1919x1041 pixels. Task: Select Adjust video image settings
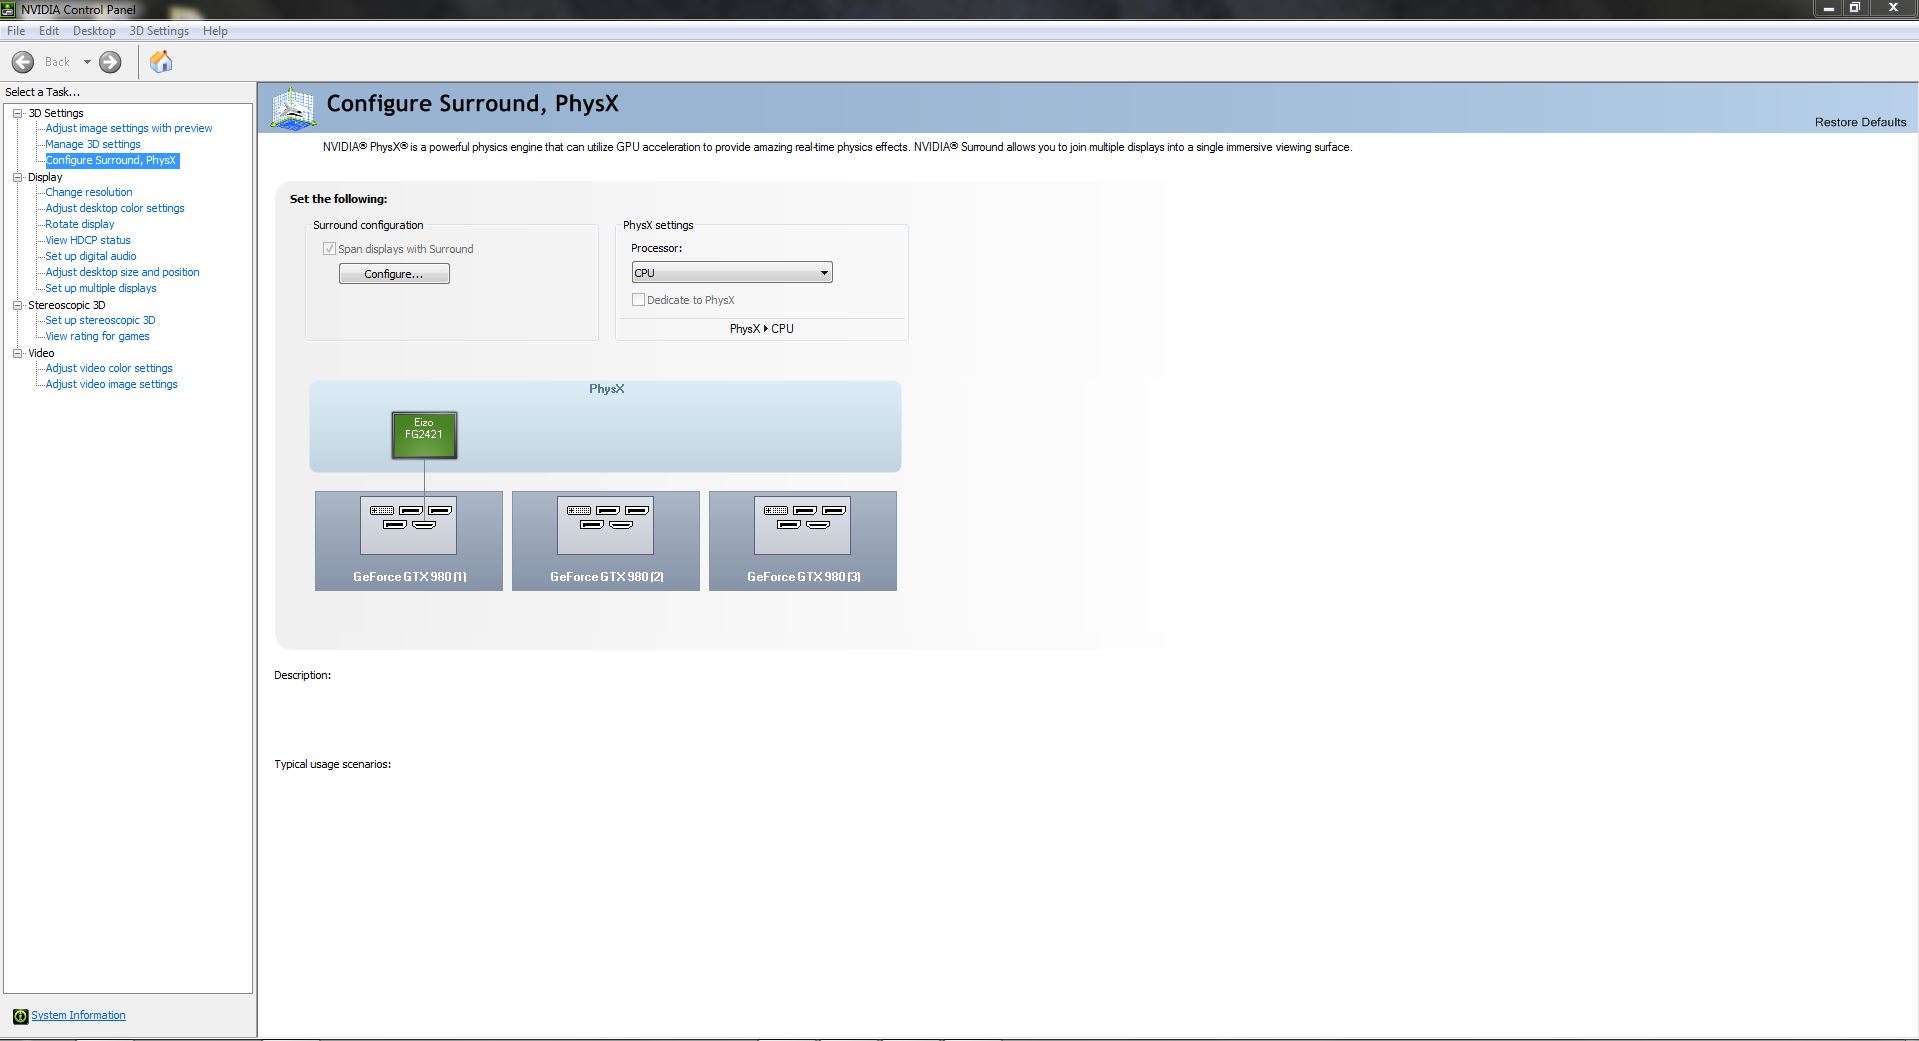pos(111,384)
